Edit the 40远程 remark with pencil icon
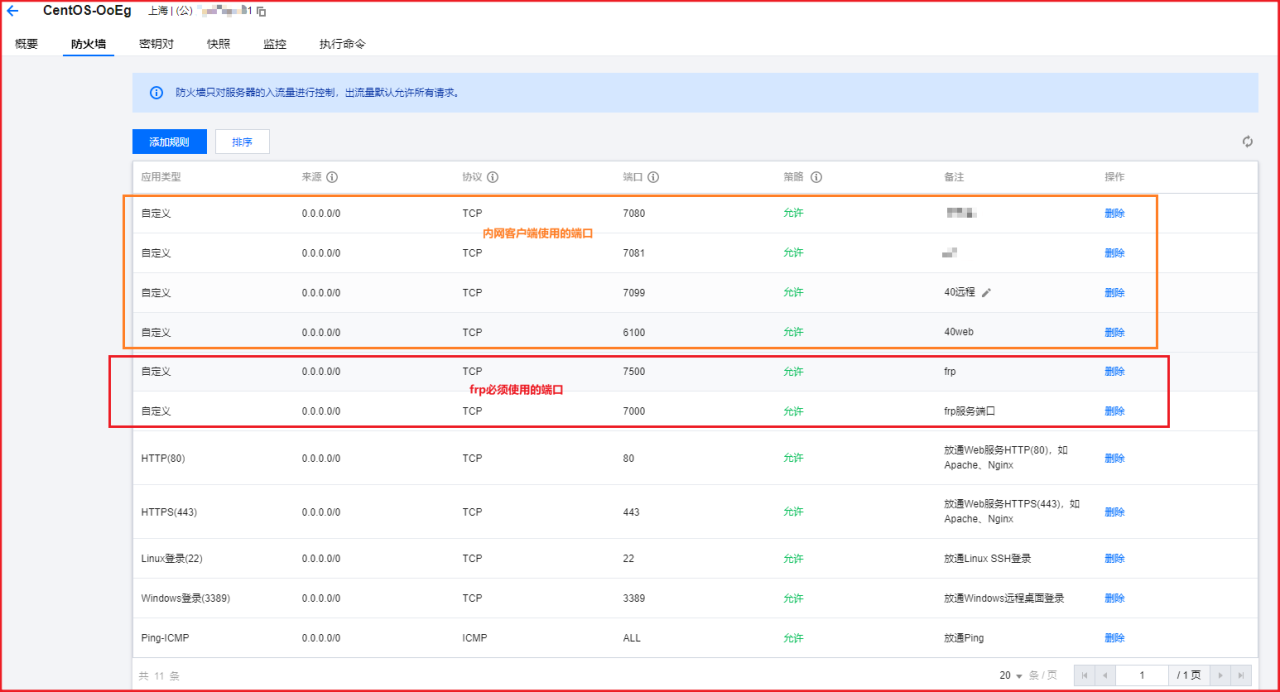This screenshot has width=1280, height=692. [986, 293]
